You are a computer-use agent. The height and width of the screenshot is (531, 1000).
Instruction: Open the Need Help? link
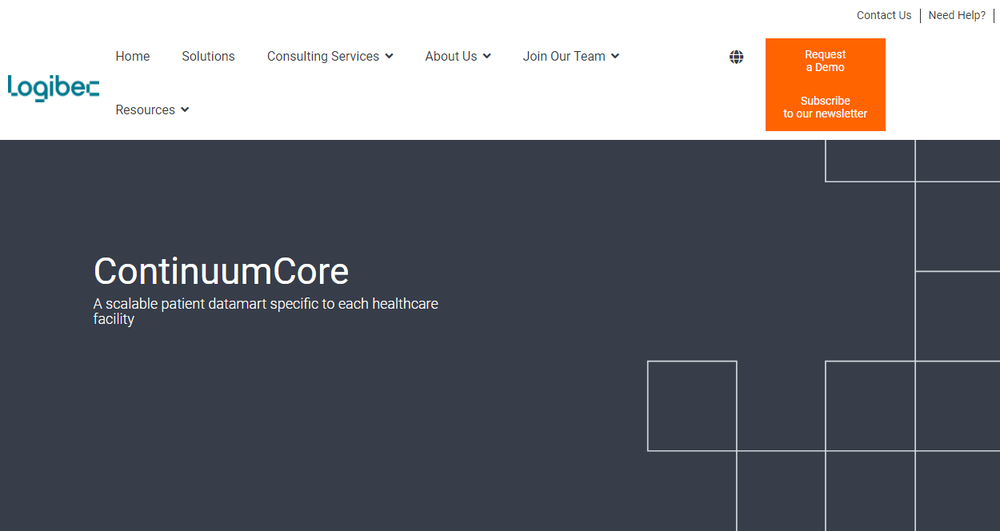(x=957, y=15)
